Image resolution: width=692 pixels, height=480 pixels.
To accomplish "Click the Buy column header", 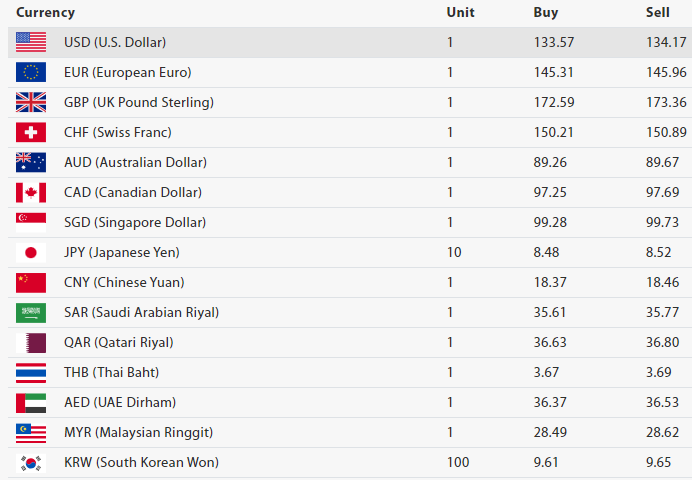I will click(x=546, y=13).
